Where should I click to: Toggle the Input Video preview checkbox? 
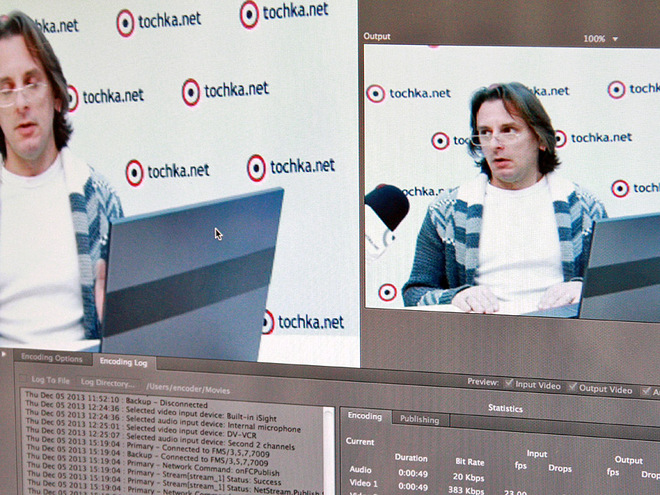tap(507, 384)
